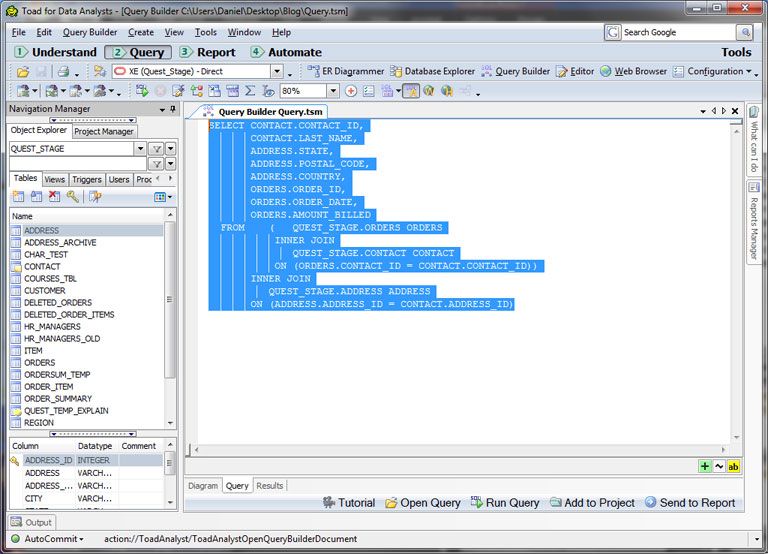Toggle the highlighted SQL view button in the toolbar
Screen dimensions: 768x554
(x=411, y=91)
